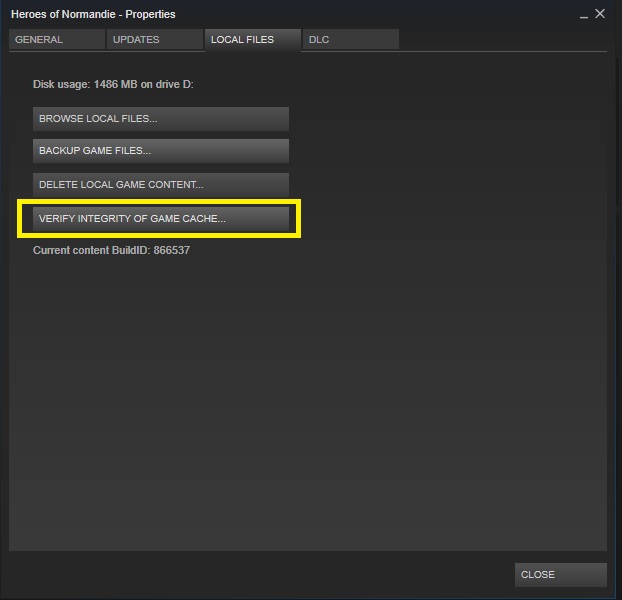Click the Current content BuildID label
Screen dimensions: 622x600
point(91,250)
